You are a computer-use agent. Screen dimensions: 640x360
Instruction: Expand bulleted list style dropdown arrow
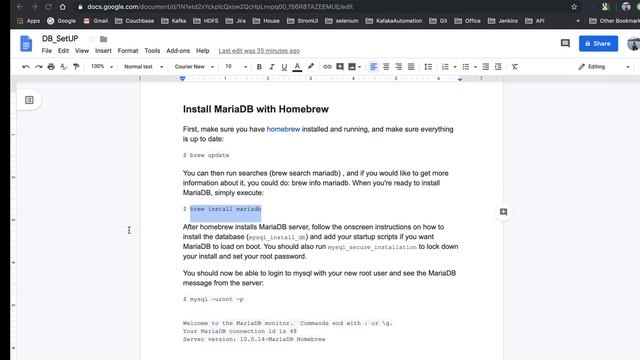point(475,67)
